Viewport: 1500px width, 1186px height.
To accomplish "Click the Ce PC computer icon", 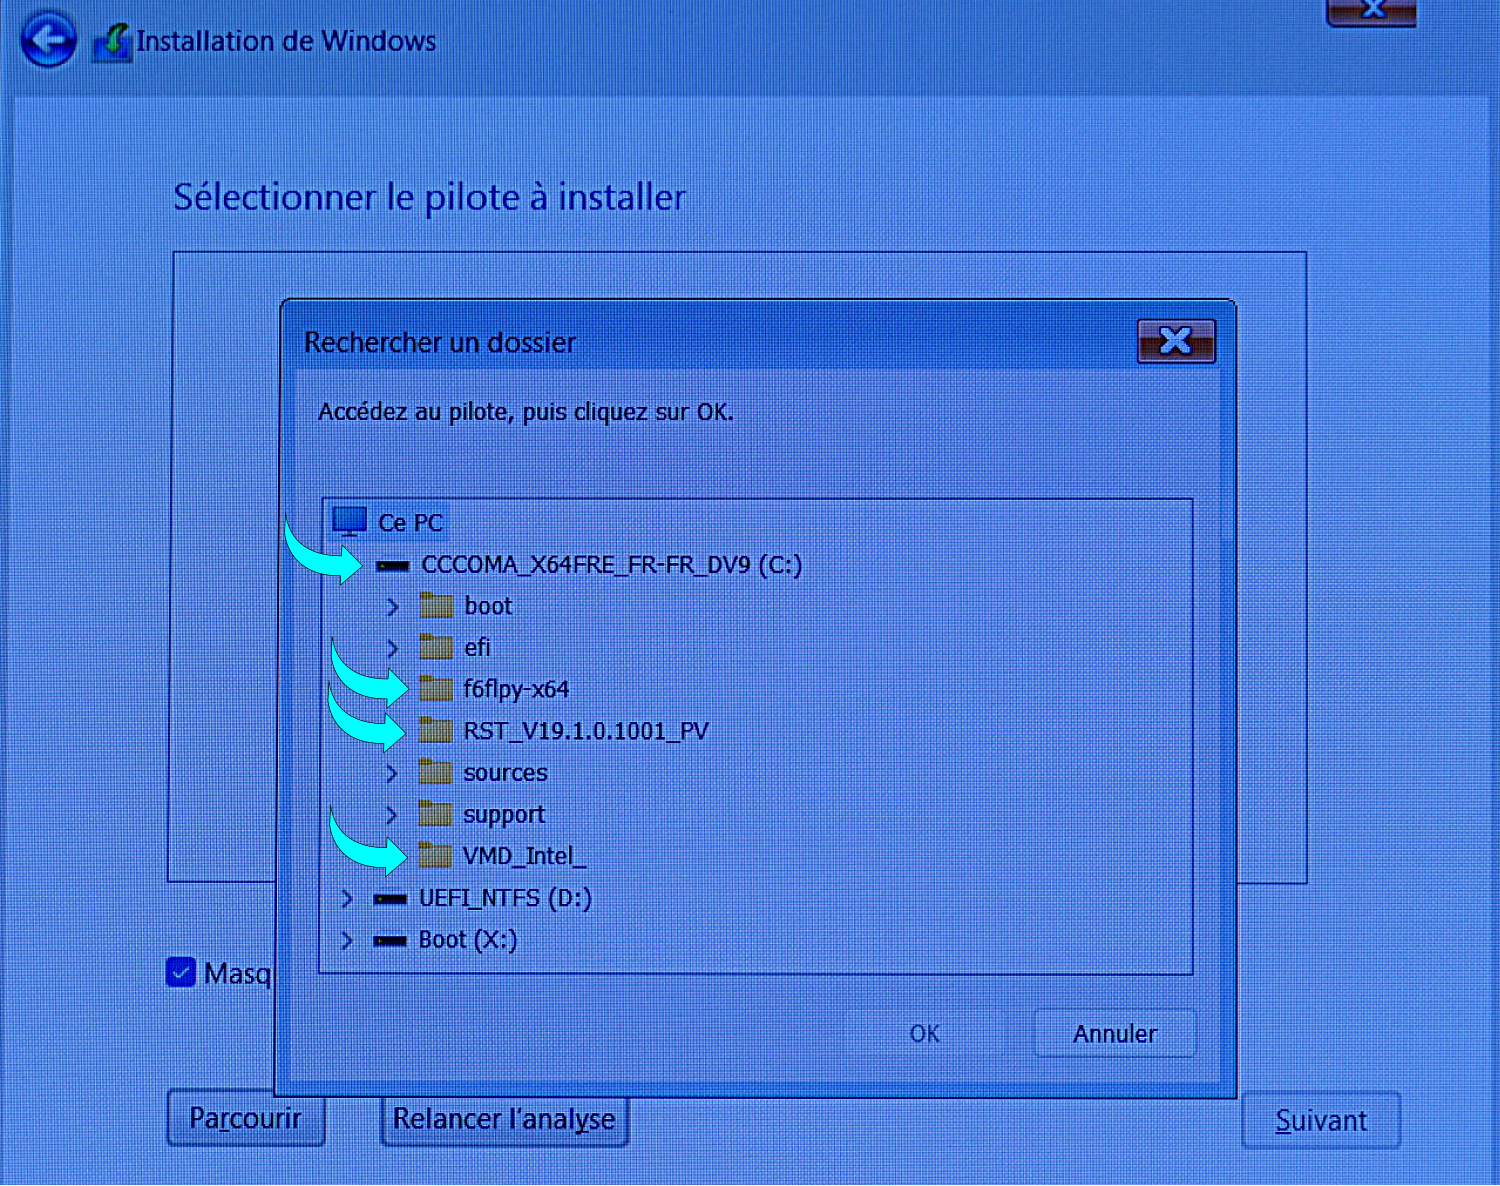I will [349, 521].
